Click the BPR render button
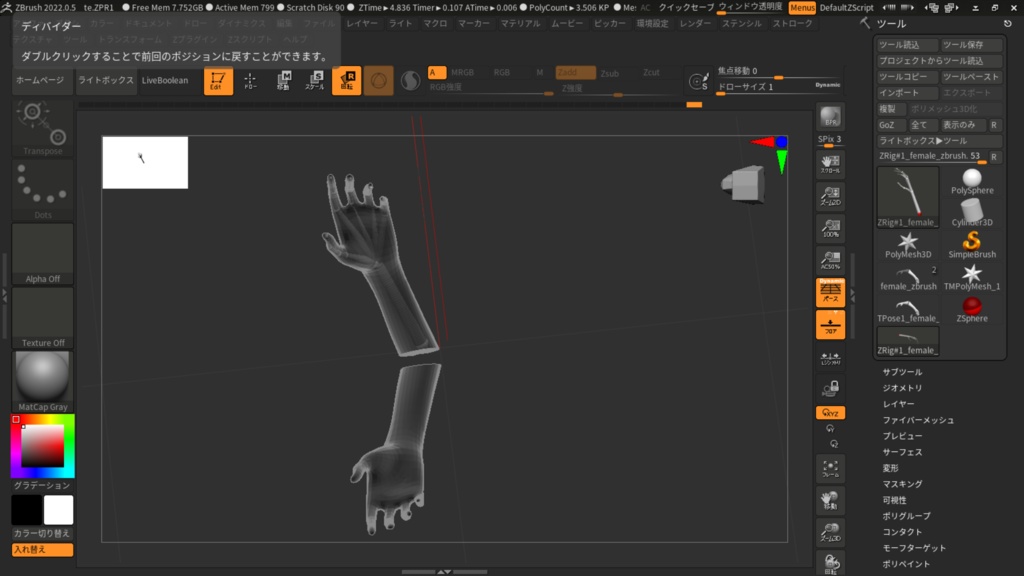The width and height of the screenshot is (1024, 576). point(831,117)
